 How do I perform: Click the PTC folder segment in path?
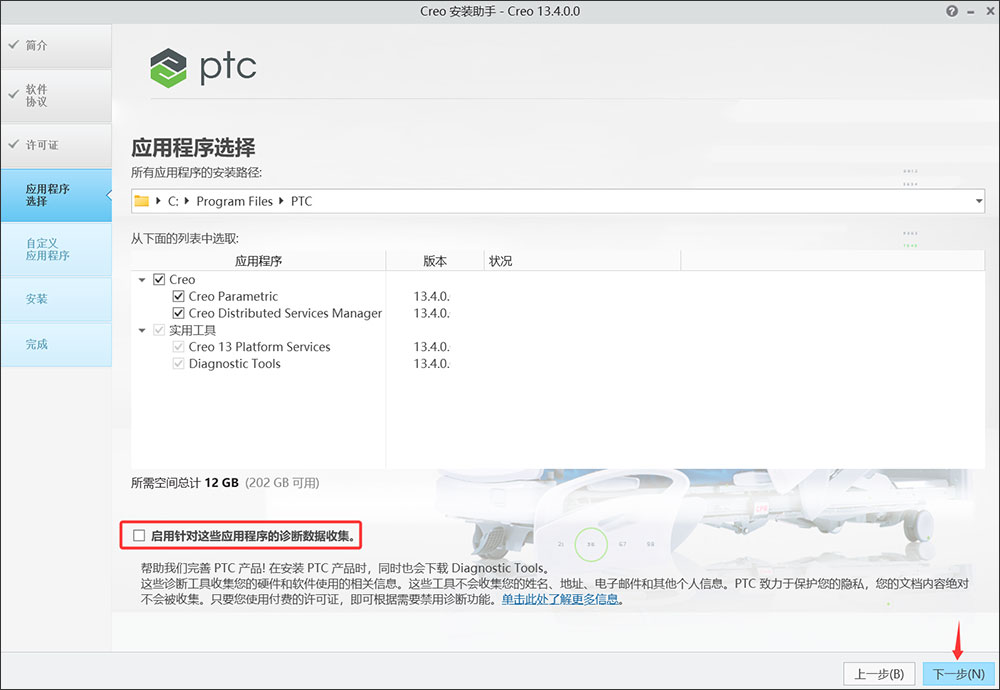point(302,201)
